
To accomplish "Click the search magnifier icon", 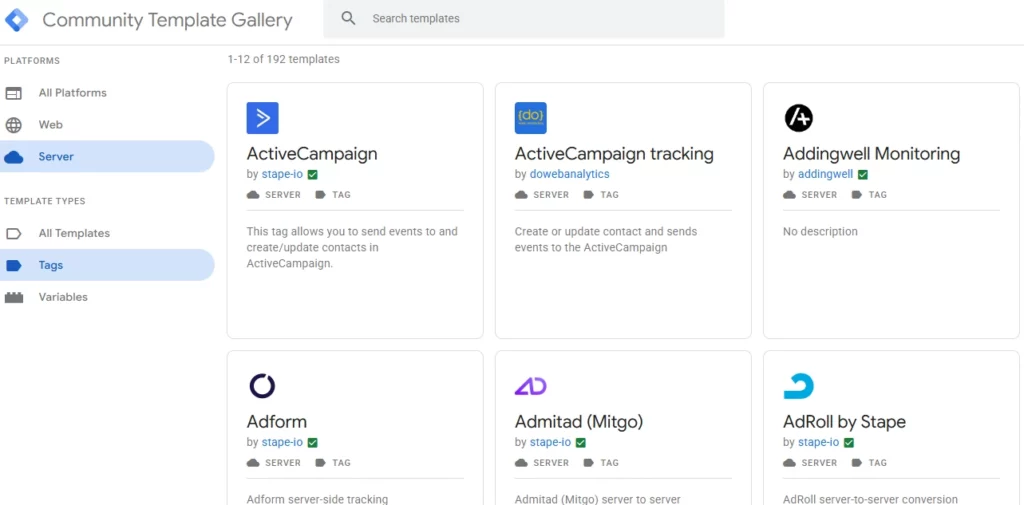I will (x=349, y=18).
